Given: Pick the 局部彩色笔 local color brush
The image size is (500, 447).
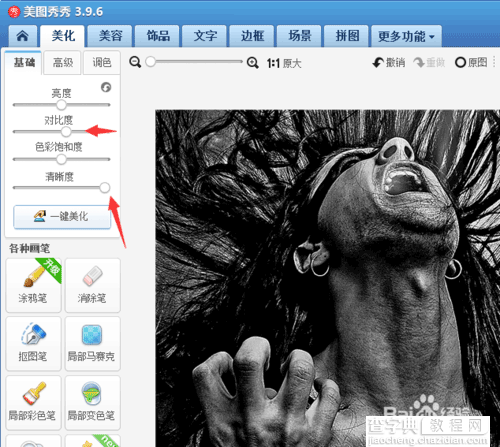Looking at the screenshot, I should [x=33, y=403].
